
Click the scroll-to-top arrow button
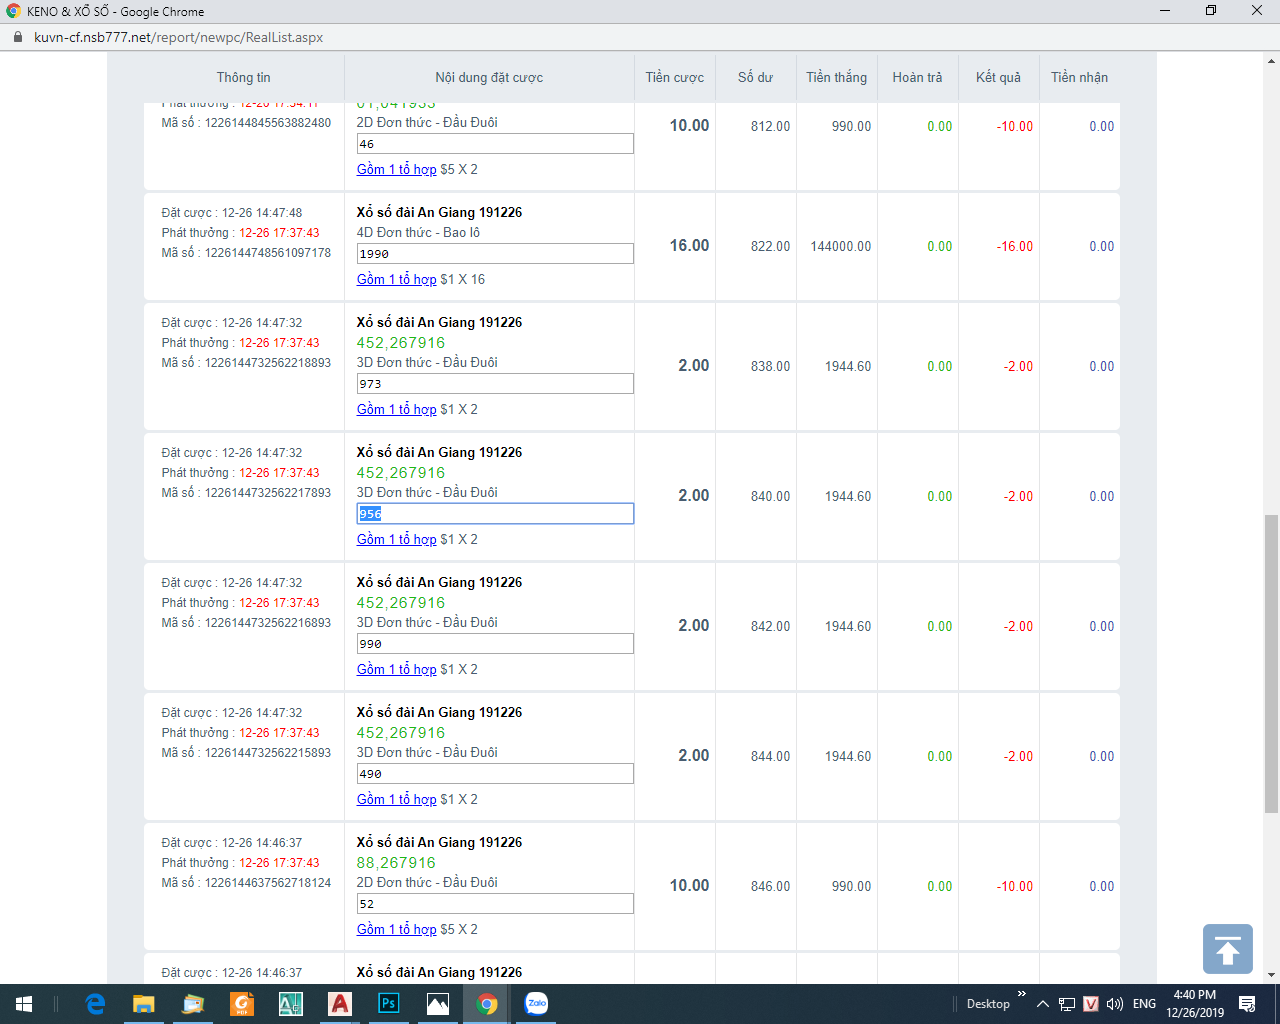pos(1227,949)
